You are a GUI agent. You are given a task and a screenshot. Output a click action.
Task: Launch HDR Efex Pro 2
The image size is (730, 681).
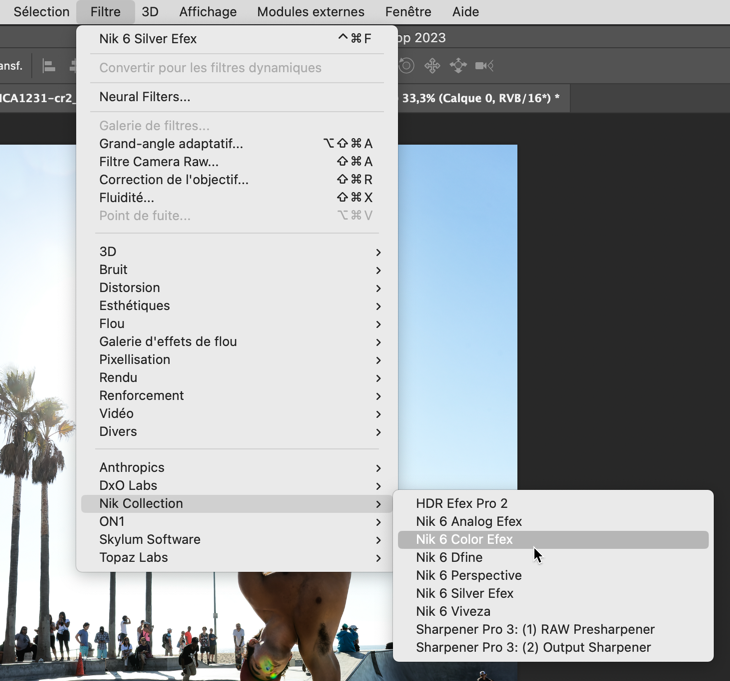coord(553,504)
